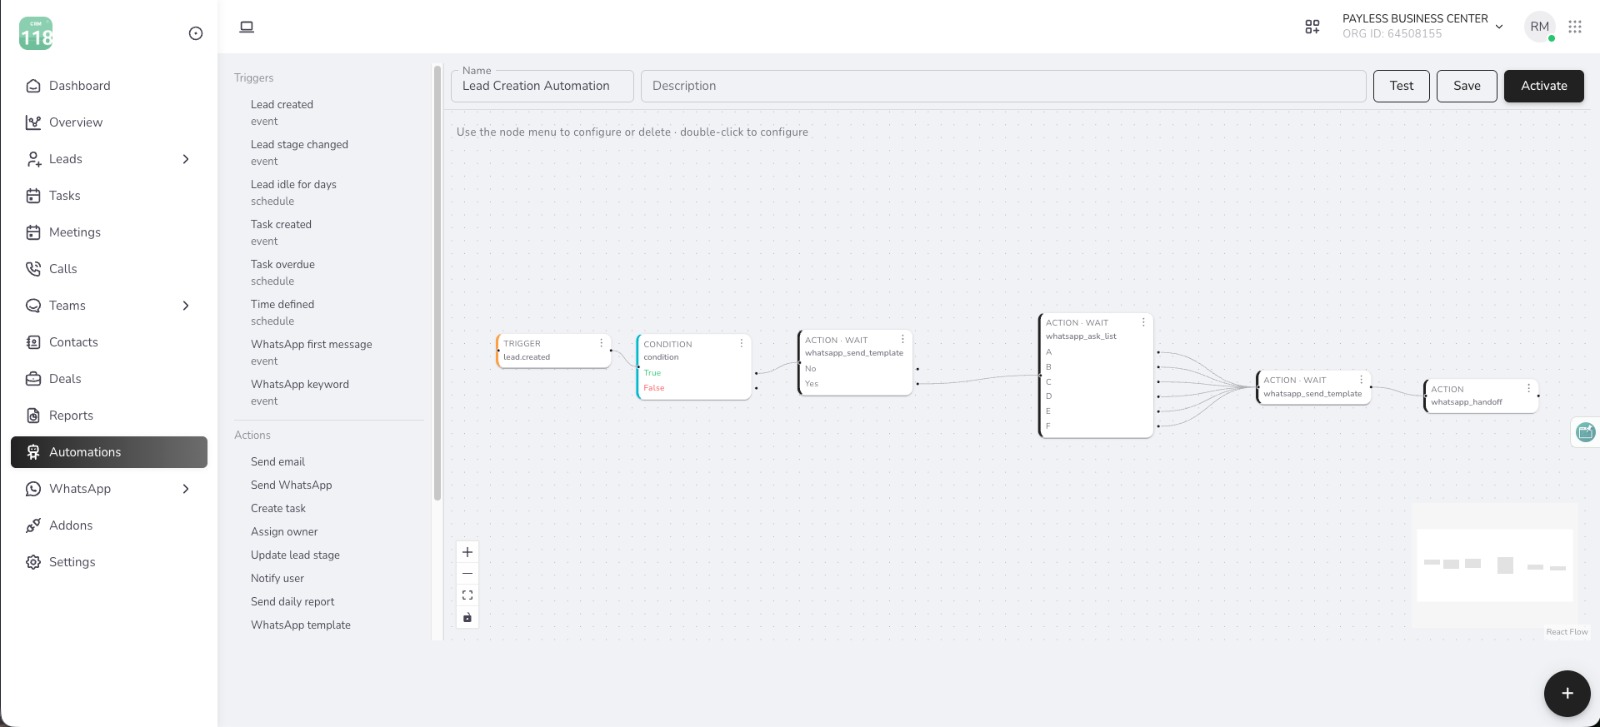Open the whatsapp_handoff node three-dot menu

(1528, 388)
